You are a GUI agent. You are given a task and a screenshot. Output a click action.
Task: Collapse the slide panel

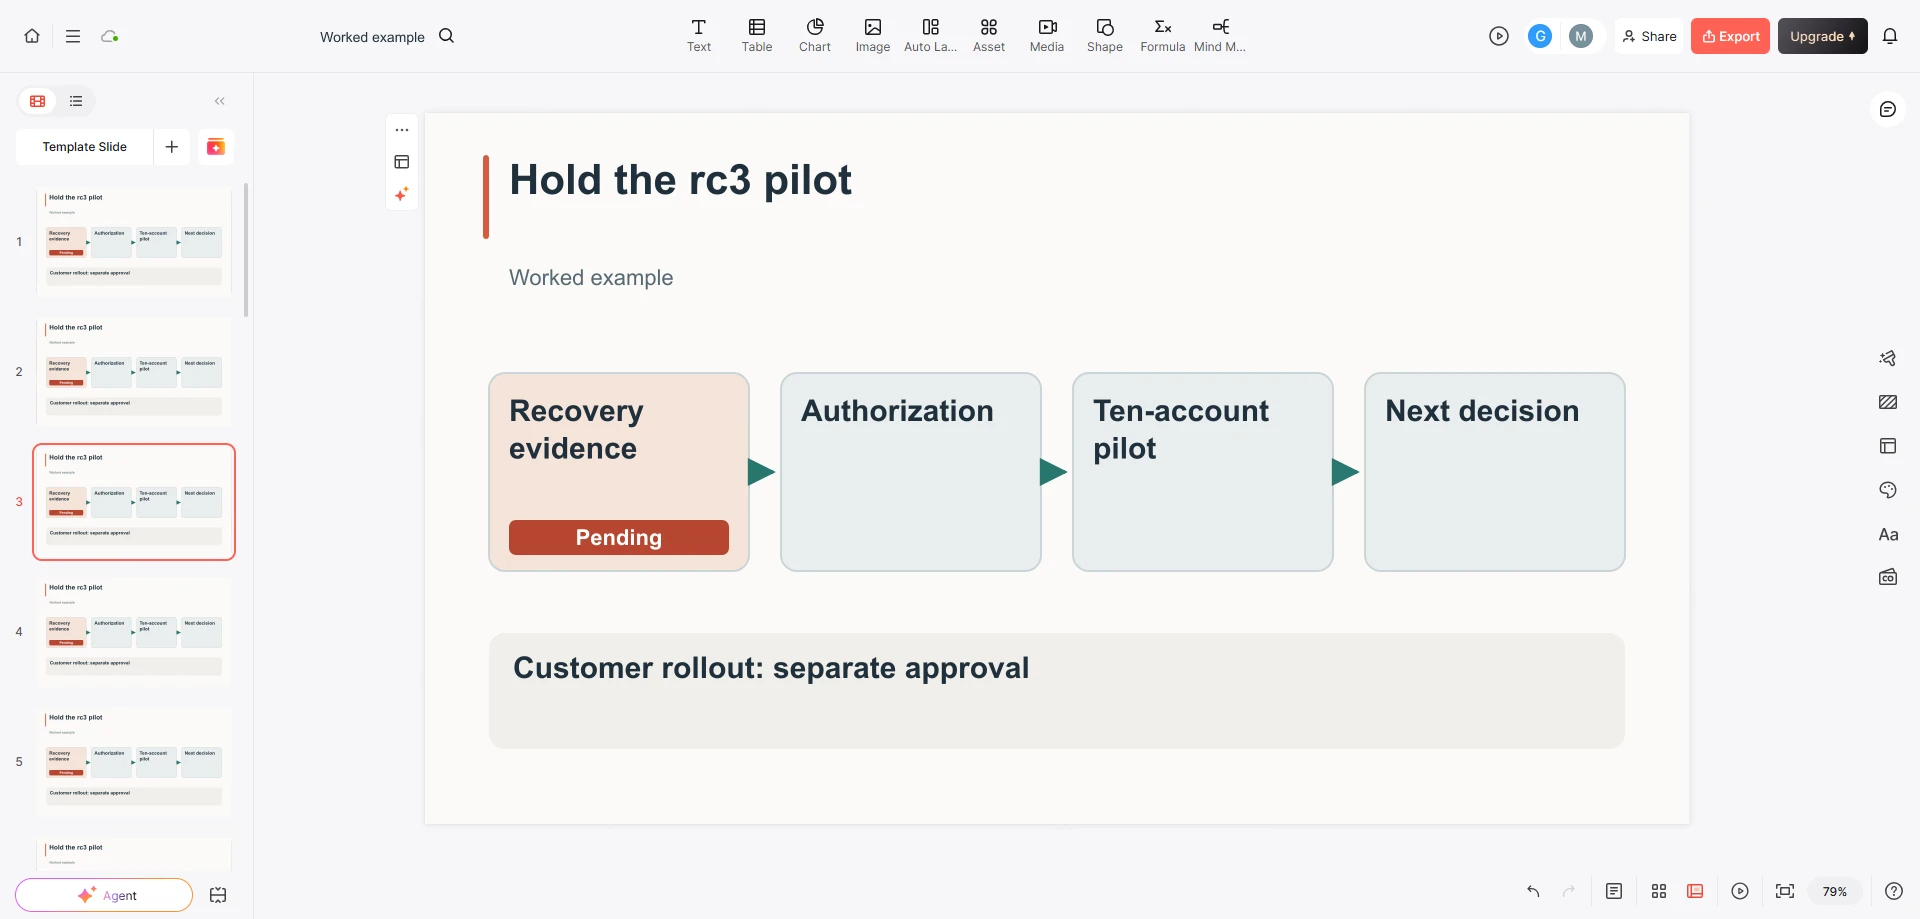[220, 101]
